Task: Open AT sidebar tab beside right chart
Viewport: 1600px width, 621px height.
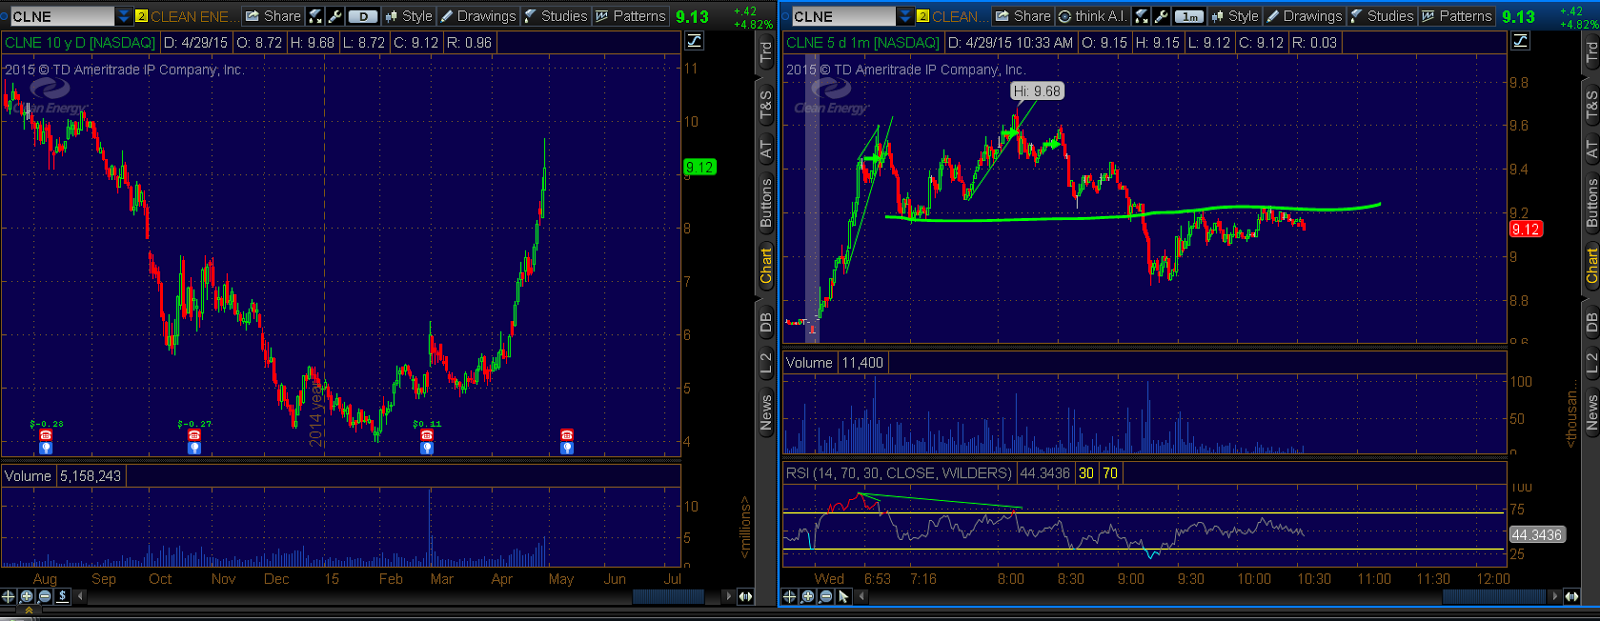Action: (1592, 150)
